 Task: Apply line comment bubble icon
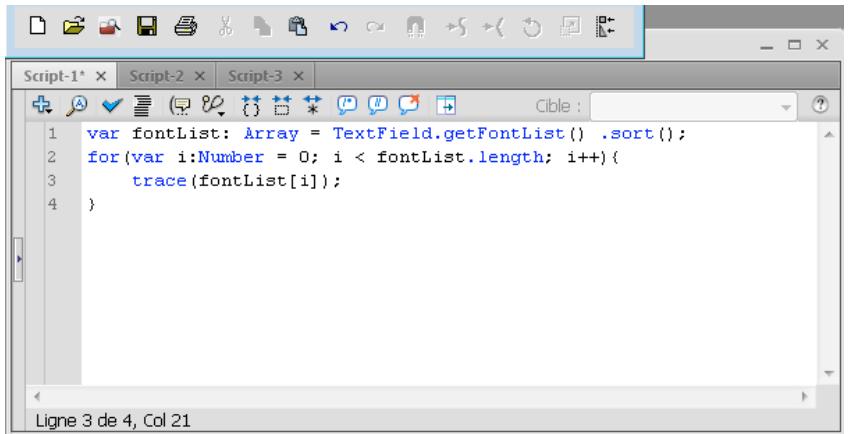(x=377, y=104)
